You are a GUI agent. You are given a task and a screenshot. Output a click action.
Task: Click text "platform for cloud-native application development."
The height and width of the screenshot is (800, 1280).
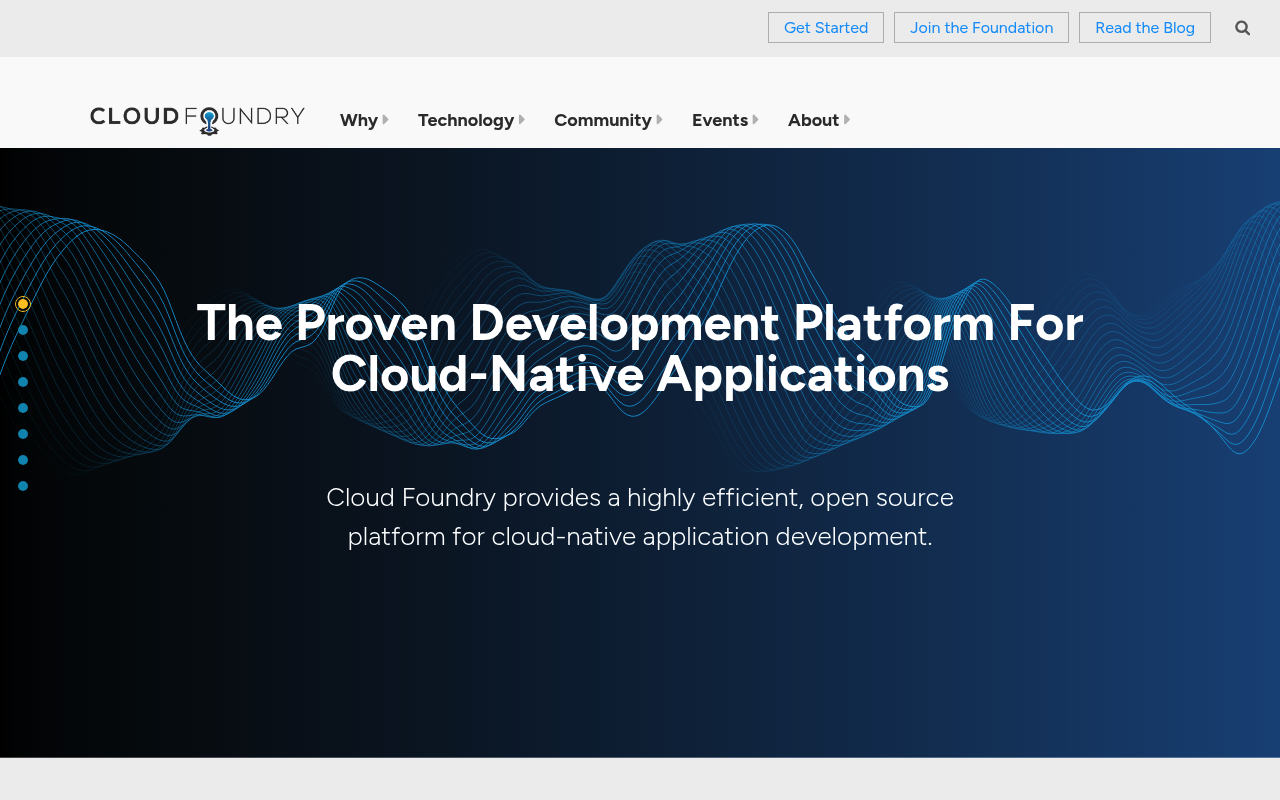click(640, 537)
